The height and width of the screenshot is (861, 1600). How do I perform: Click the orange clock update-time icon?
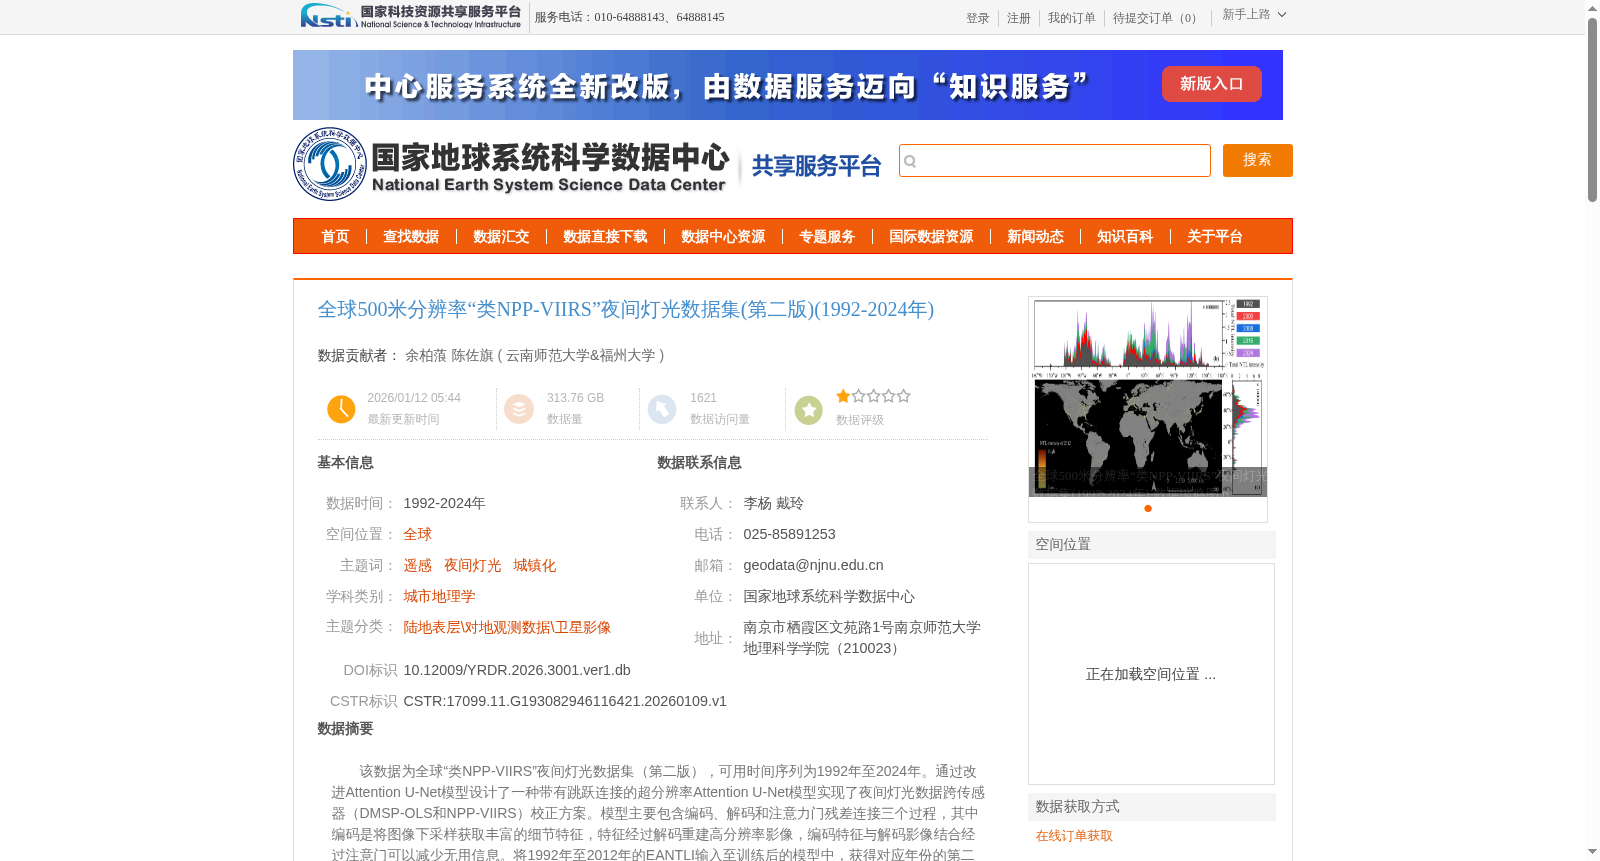click(341, 409)
